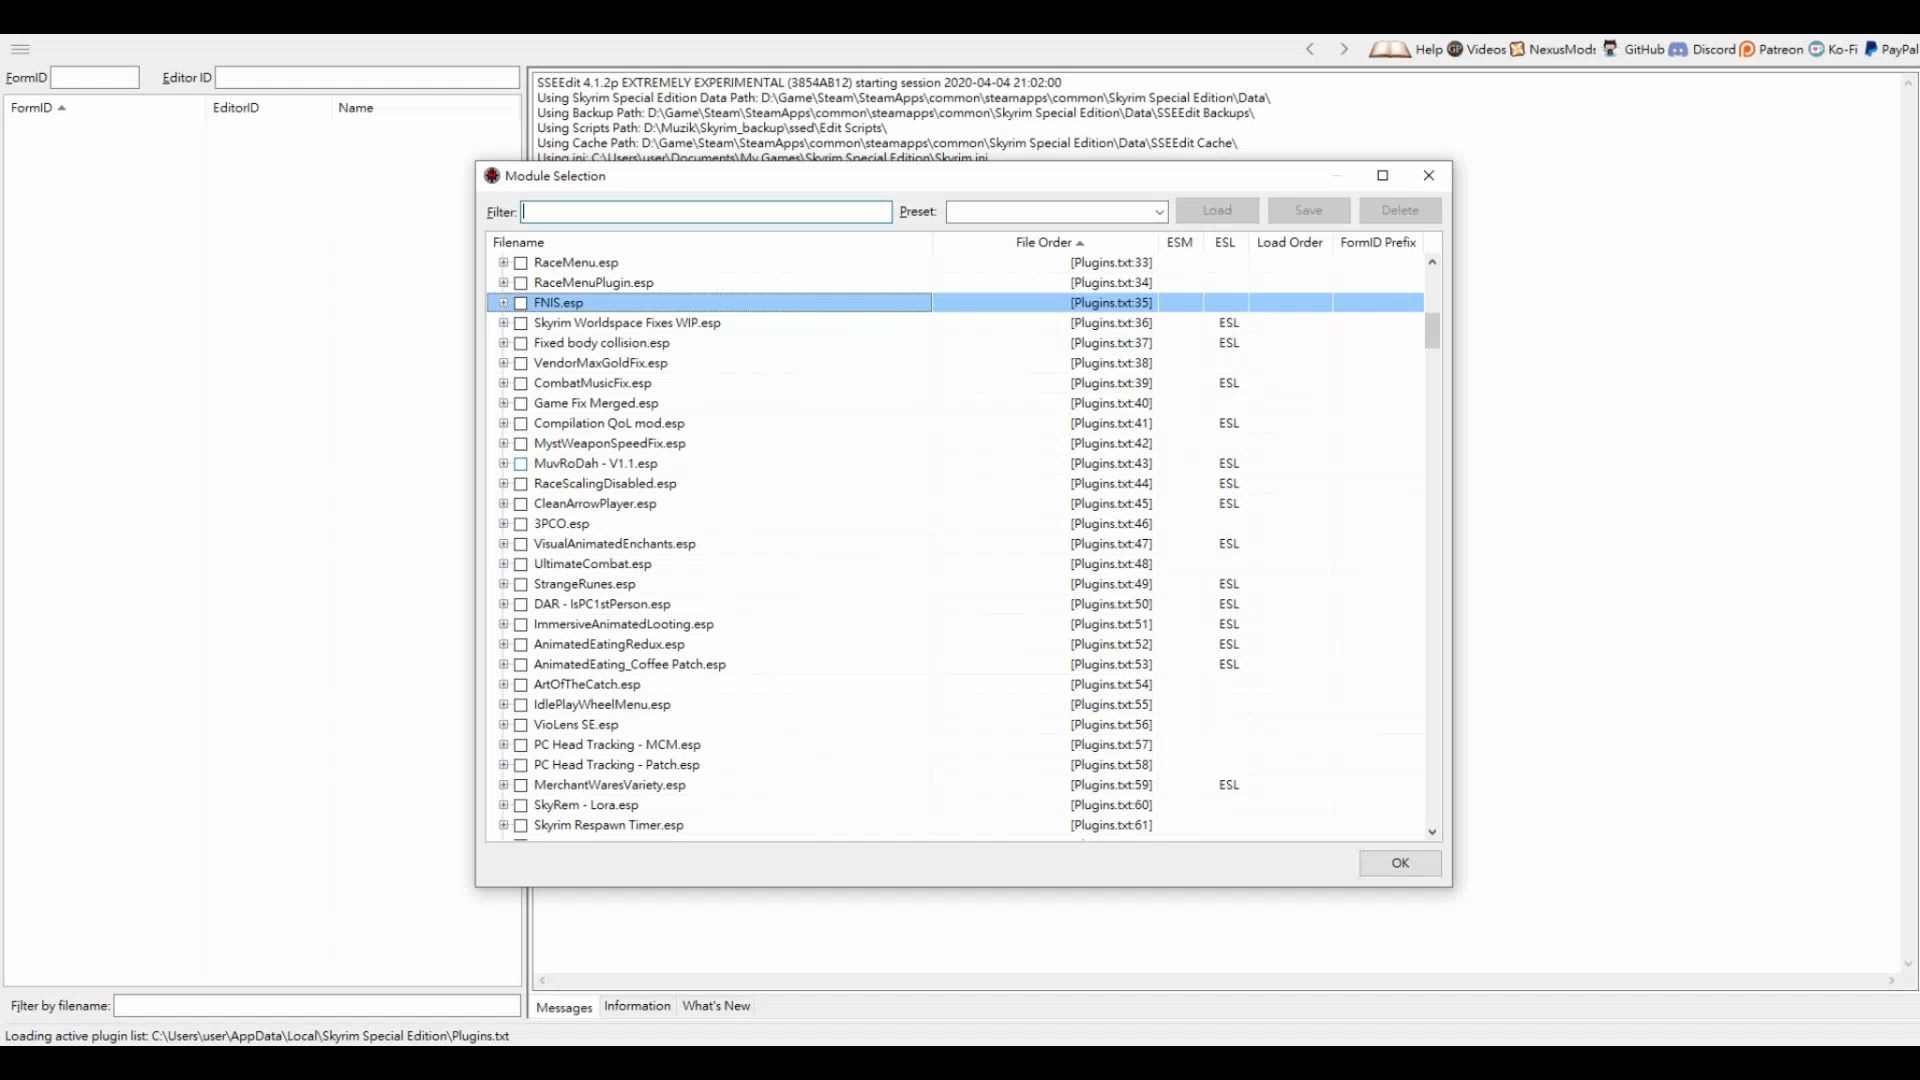Open the Preset dropdown
The width and height of the screenshot is (1920, 1080).
point(1159,212)
